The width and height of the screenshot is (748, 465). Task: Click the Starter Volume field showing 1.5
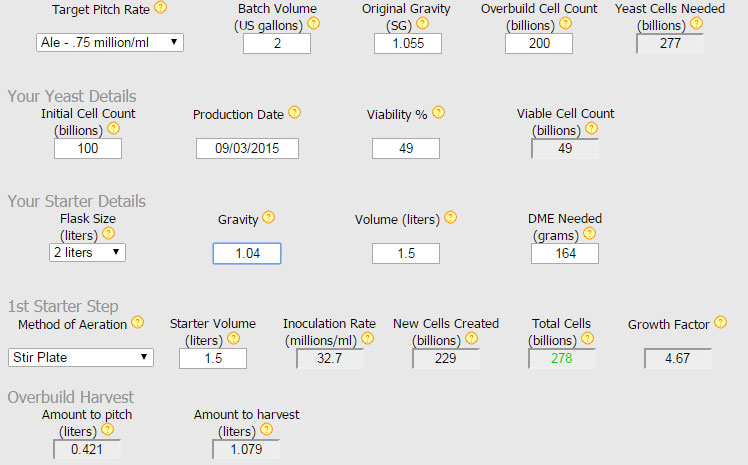pos(213,358)
